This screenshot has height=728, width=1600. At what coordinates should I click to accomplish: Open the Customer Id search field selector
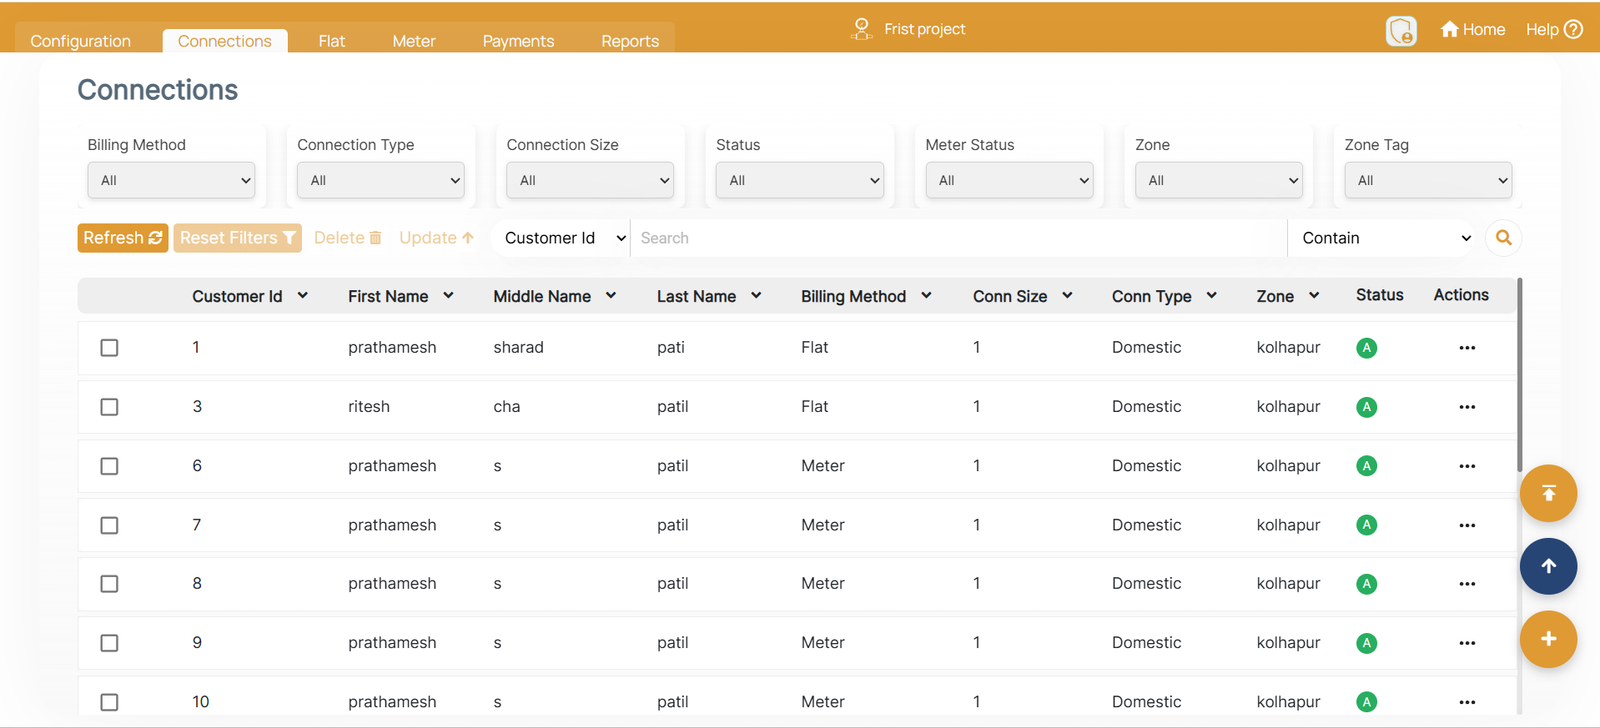tap(564, 238)
